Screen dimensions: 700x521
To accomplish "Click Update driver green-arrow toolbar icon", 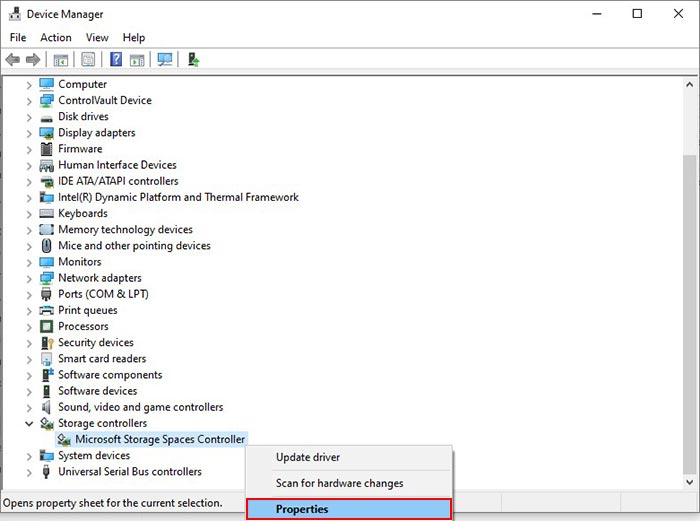I will pos(193,59).
